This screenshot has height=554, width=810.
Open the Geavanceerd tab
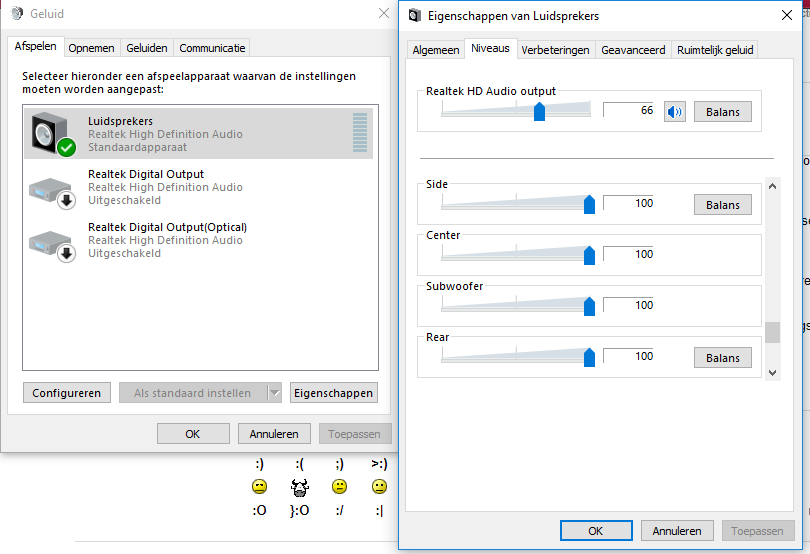[633, 50]
